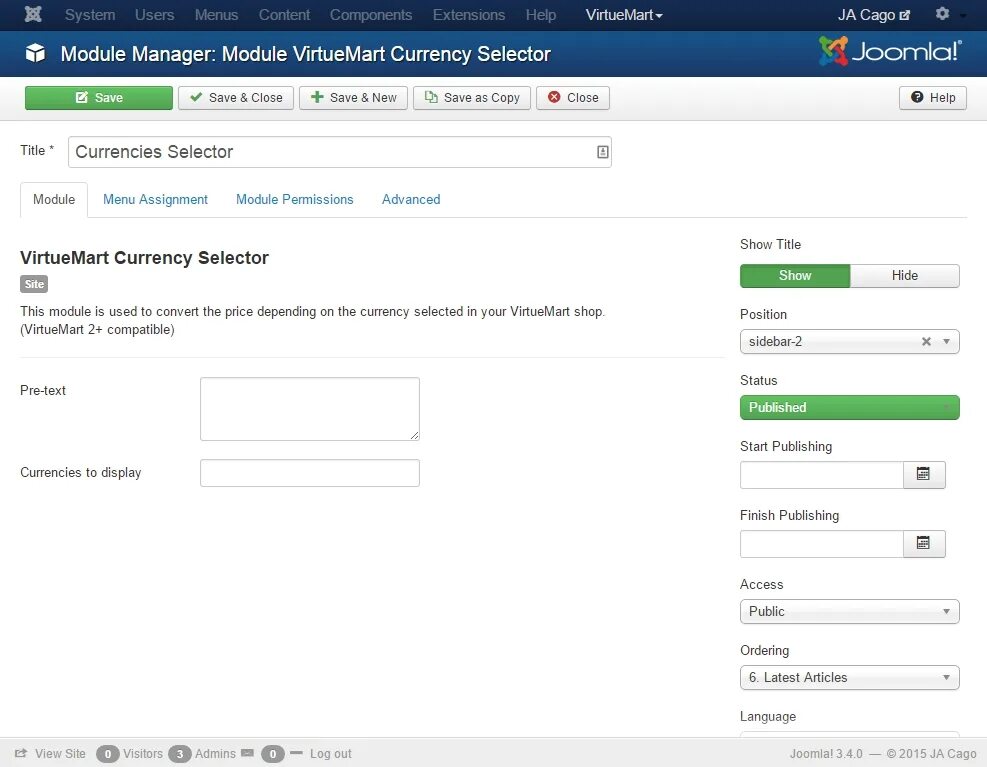Click the toolbar Help button
This screenshot has width=987, height=767.
point(933,98)
